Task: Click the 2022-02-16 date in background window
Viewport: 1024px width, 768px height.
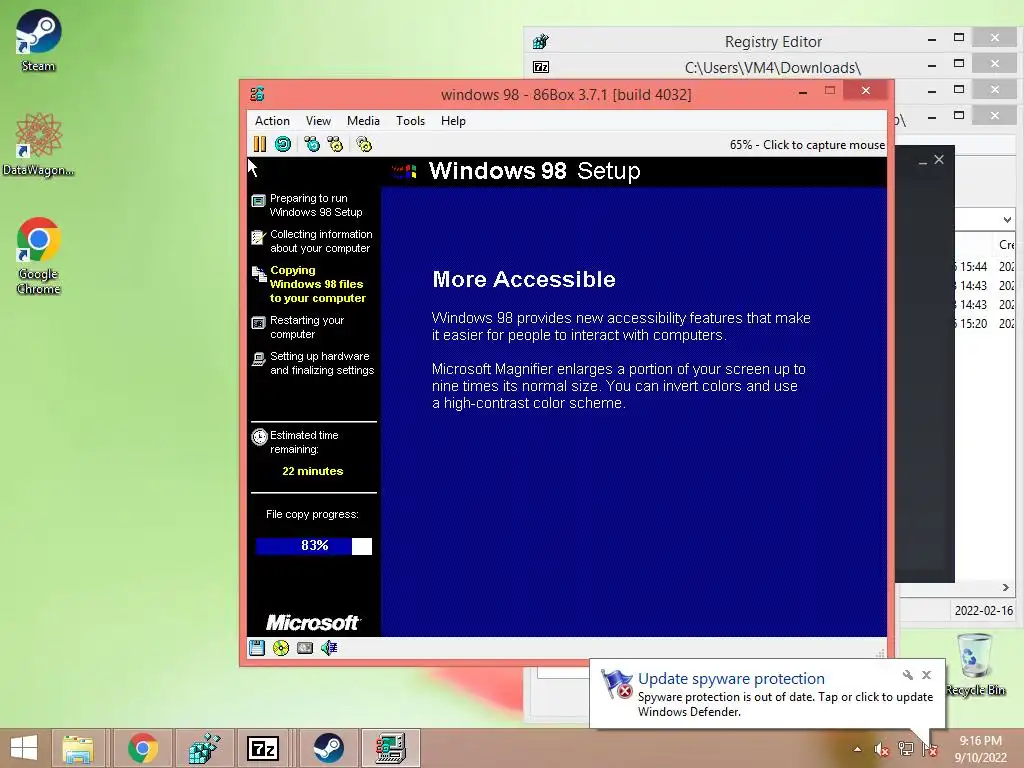Action: (984, 611)
